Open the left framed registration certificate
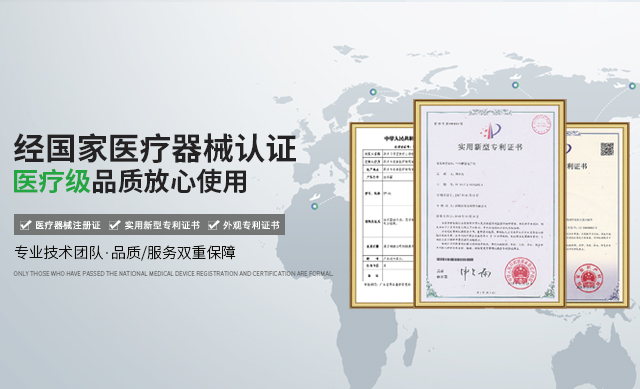The height and width of the screenshot is (389, 640). tap(382, 215)
